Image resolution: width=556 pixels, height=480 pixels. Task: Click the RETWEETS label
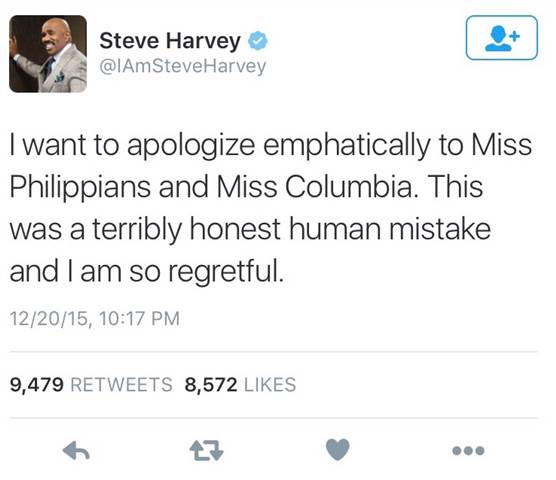[x=122, y=385]
